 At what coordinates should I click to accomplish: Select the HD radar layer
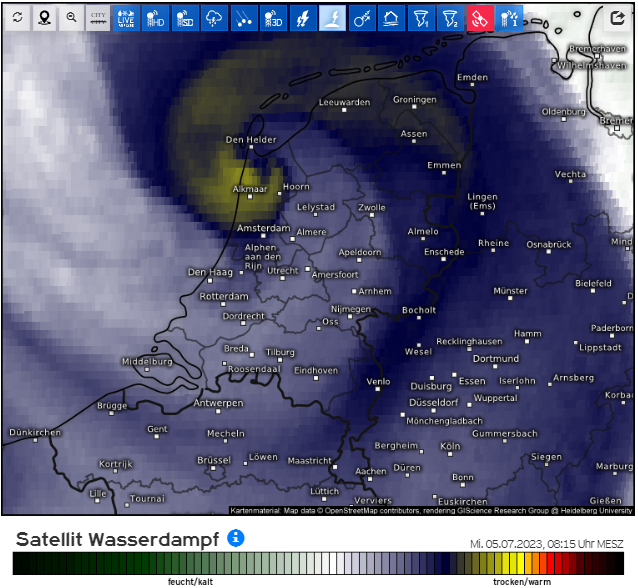click(155, 18)
